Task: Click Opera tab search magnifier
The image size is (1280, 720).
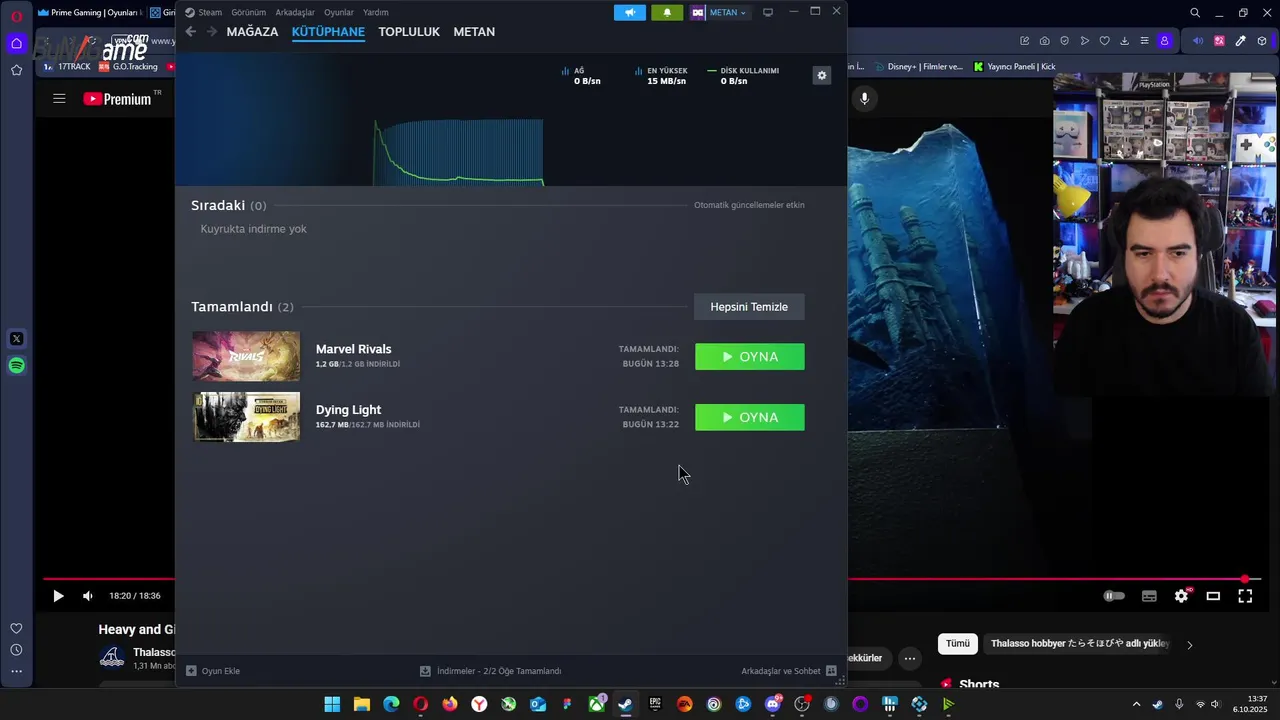Action: [x=1194, y=13]
